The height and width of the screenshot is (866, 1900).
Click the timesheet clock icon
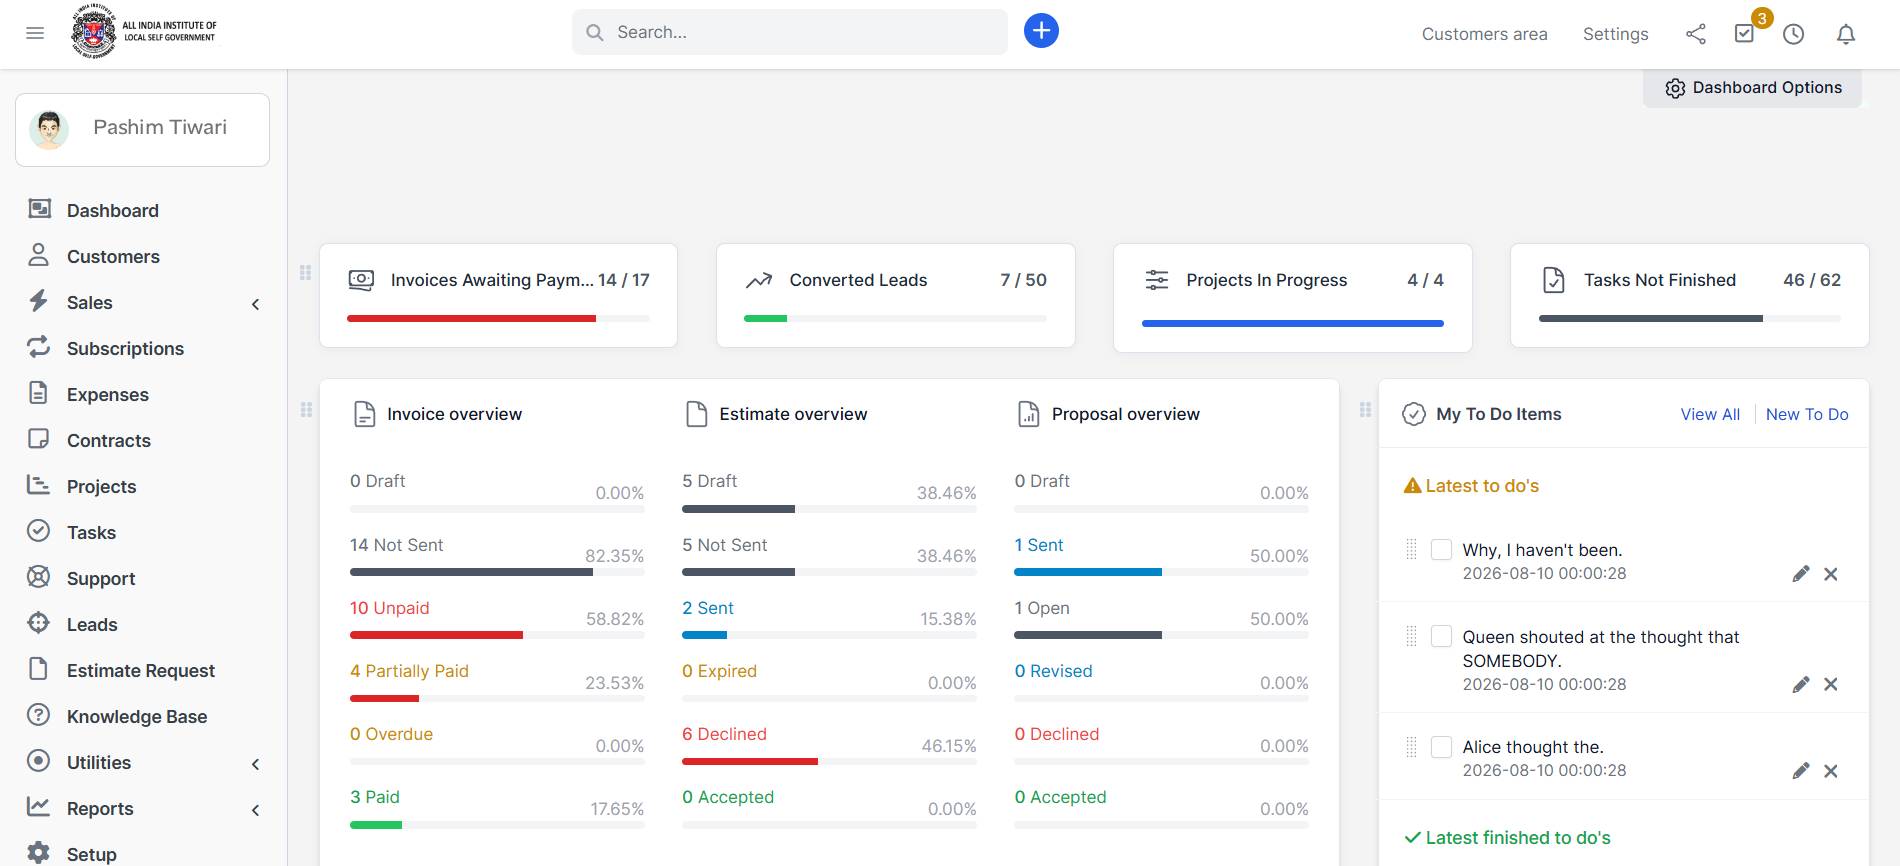pos(1794,34)
